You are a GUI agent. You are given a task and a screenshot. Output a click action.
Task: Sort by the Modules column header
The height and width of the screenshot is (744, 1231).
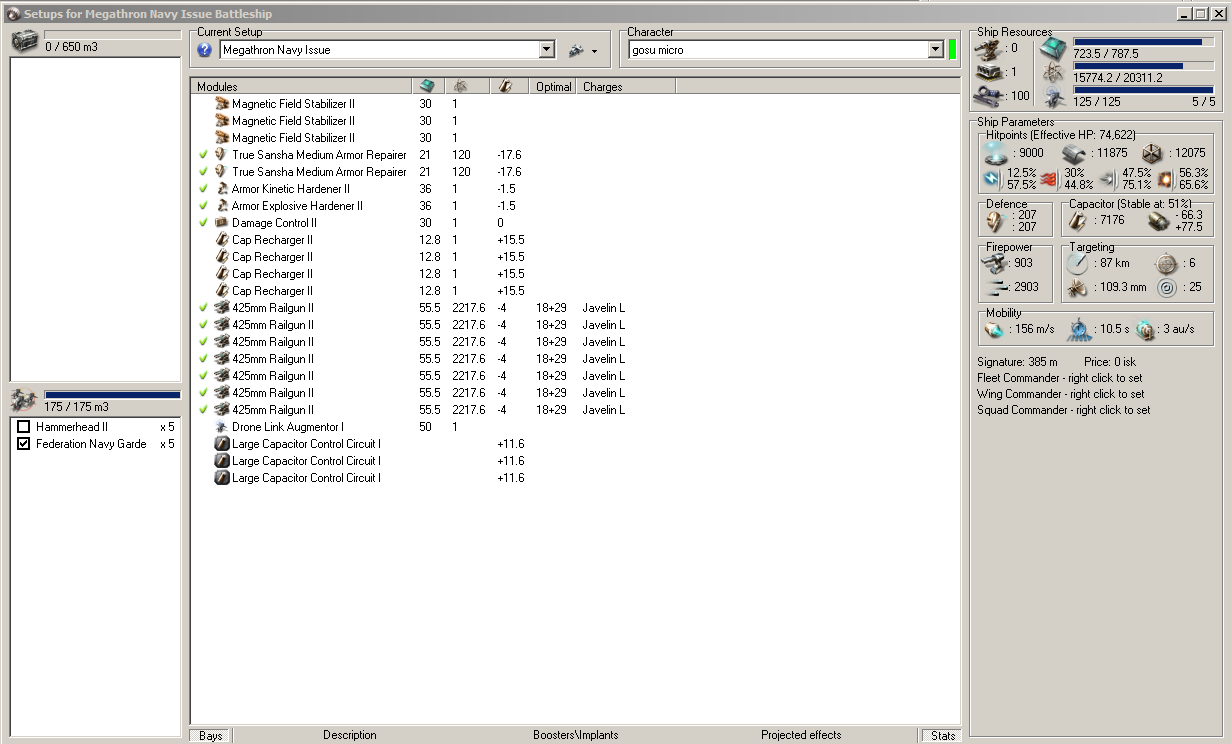click(301, 87)
